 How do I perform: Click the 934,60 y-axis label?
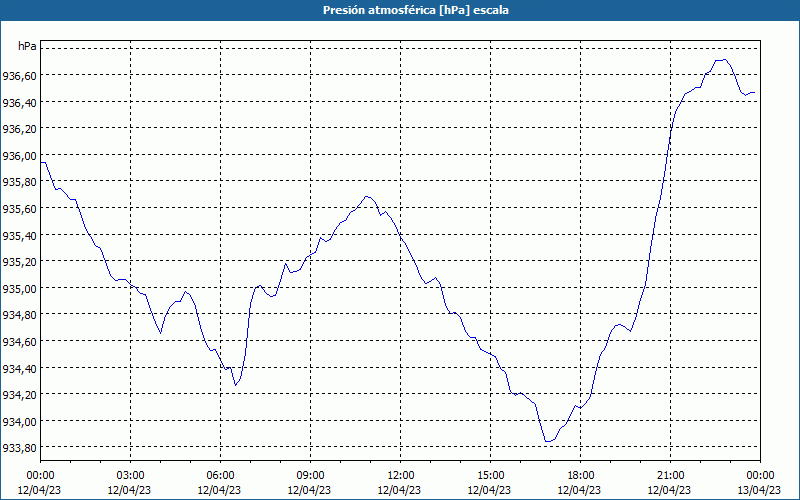pos(19,342)
